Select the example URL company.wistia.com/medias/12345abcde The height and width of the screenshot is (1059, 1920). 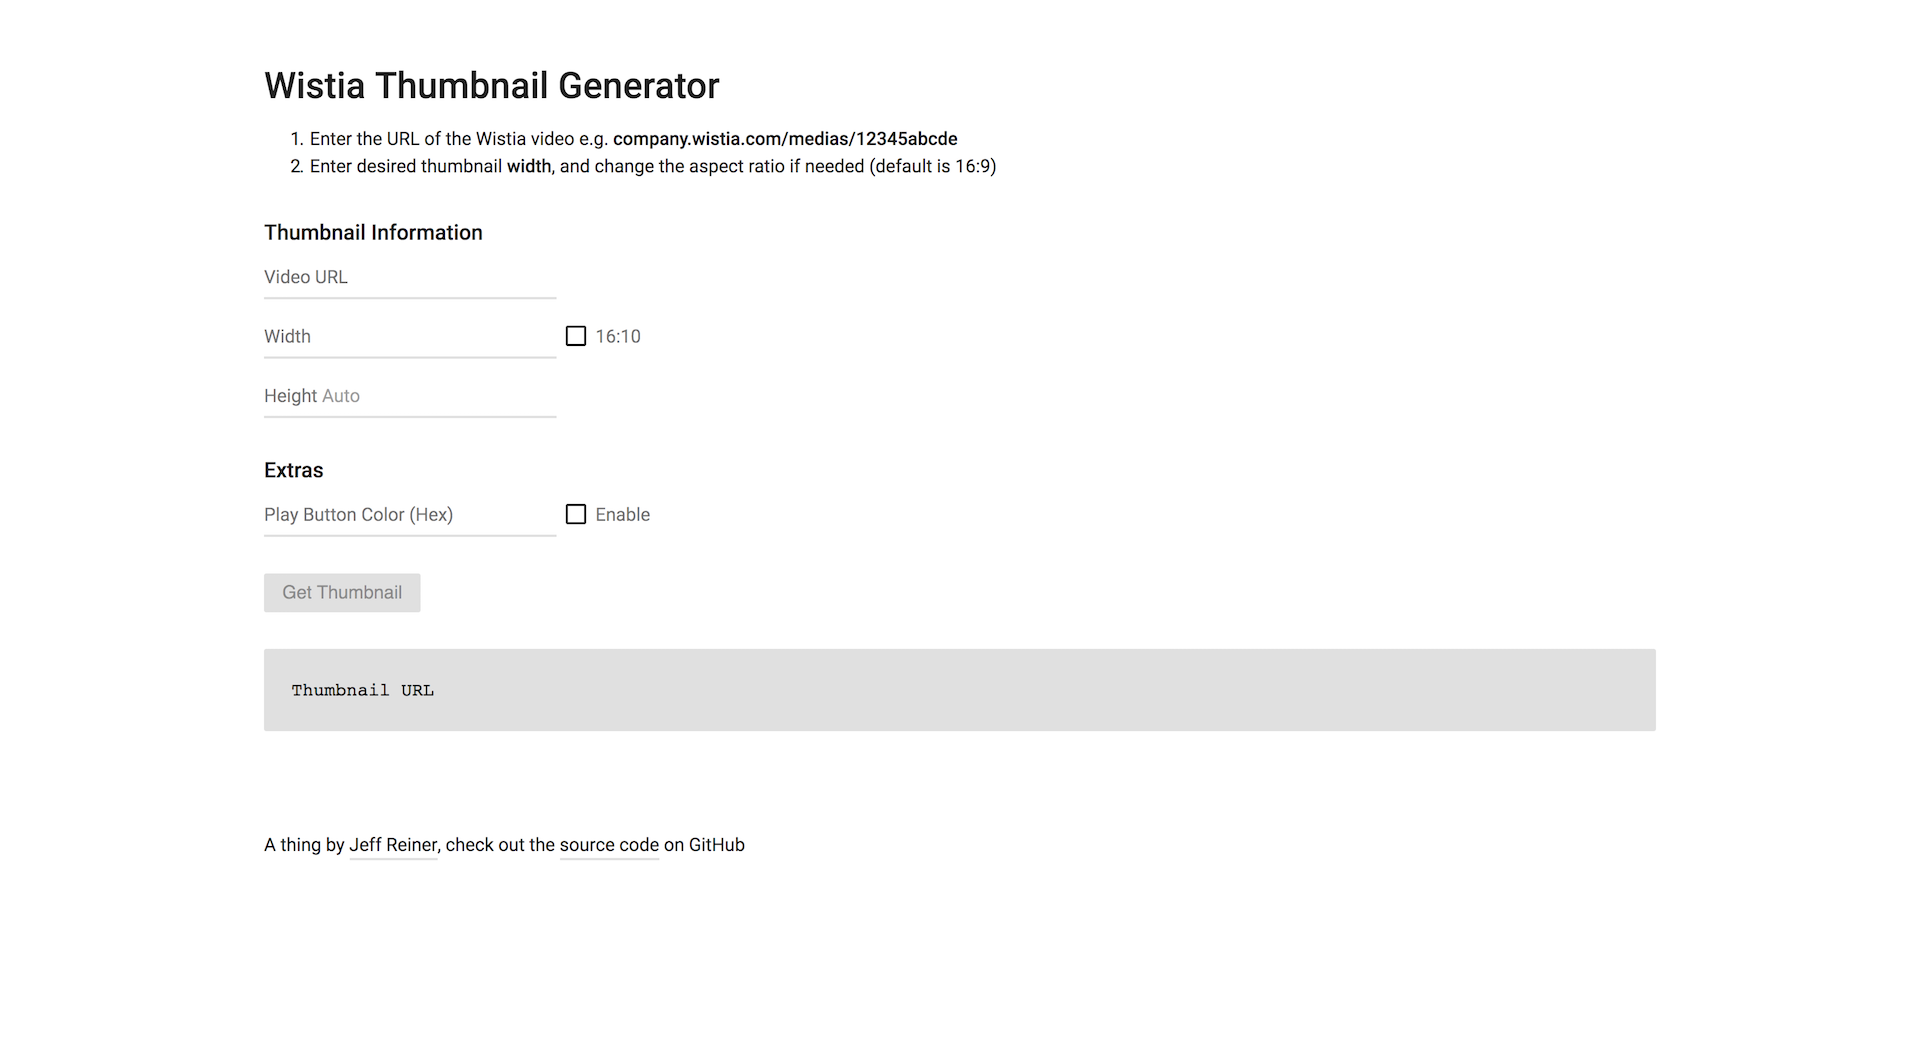786,139
